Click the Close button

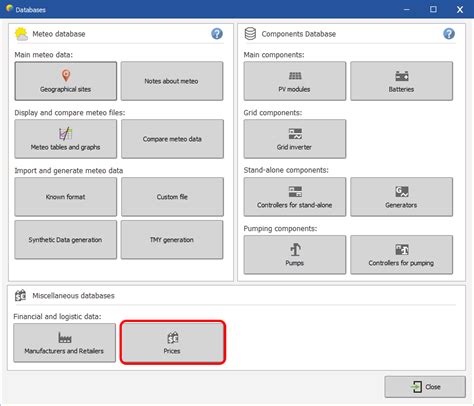425,387
